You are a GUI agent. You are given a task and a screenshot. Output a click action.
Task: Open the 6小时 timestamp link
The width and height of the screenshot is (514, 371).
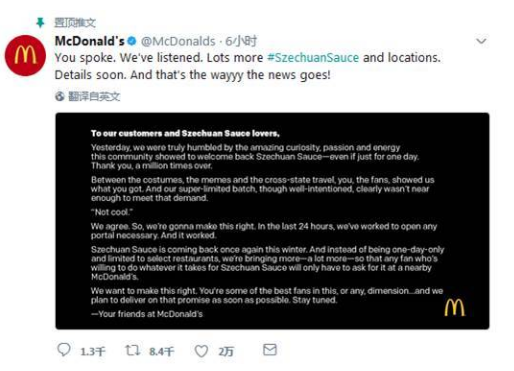point(241,41)
